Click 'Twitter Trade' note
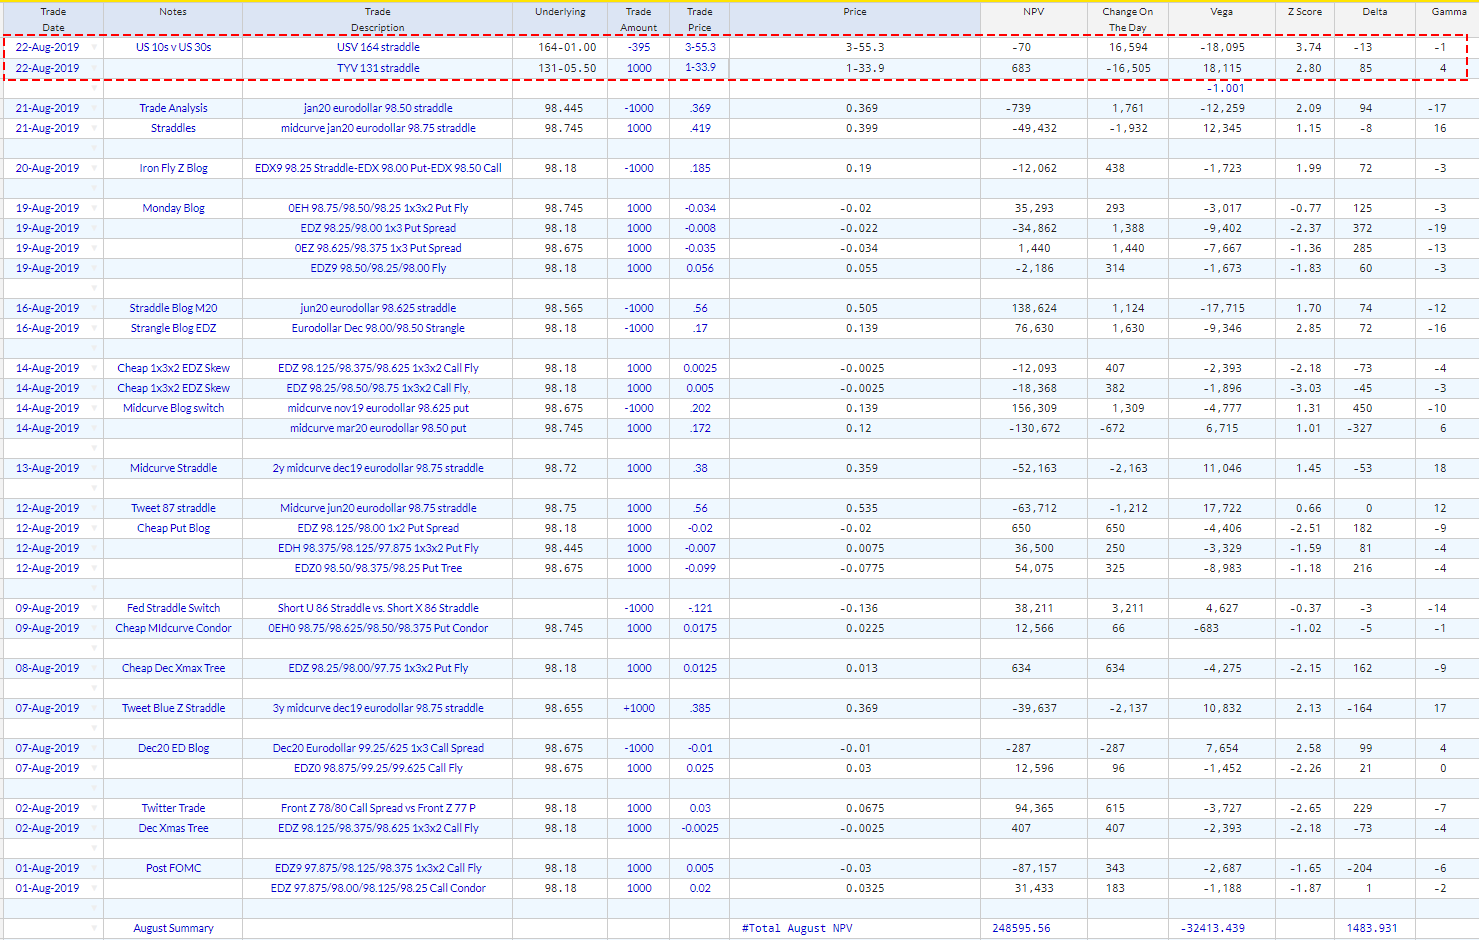 (x=174, y=808)
